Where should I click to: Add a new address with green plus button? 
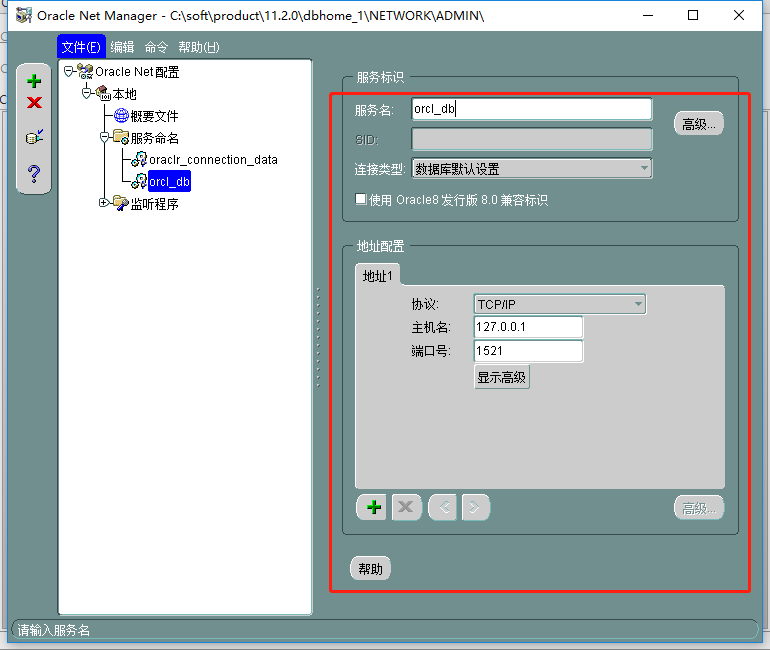tap(372, 507)
